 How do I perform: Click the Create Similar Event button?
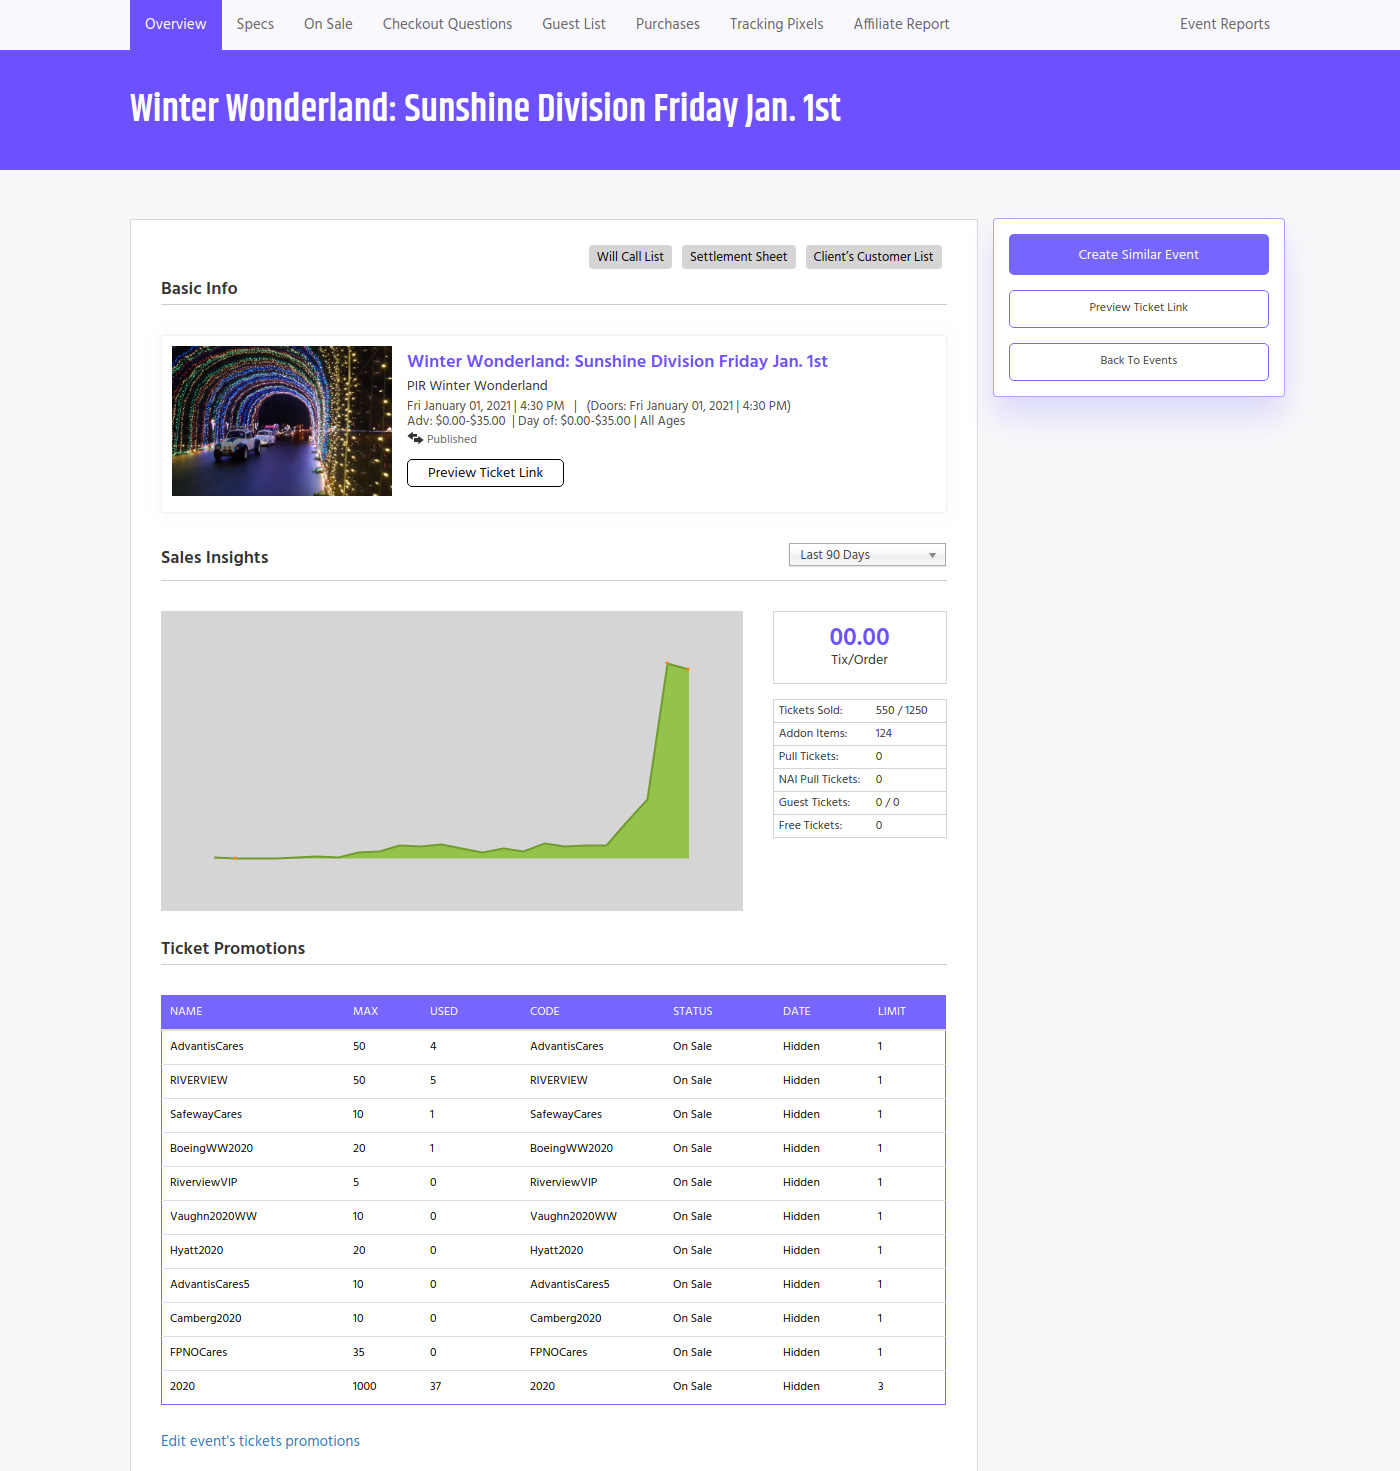pyautogui.click(x=1139, y=255)
